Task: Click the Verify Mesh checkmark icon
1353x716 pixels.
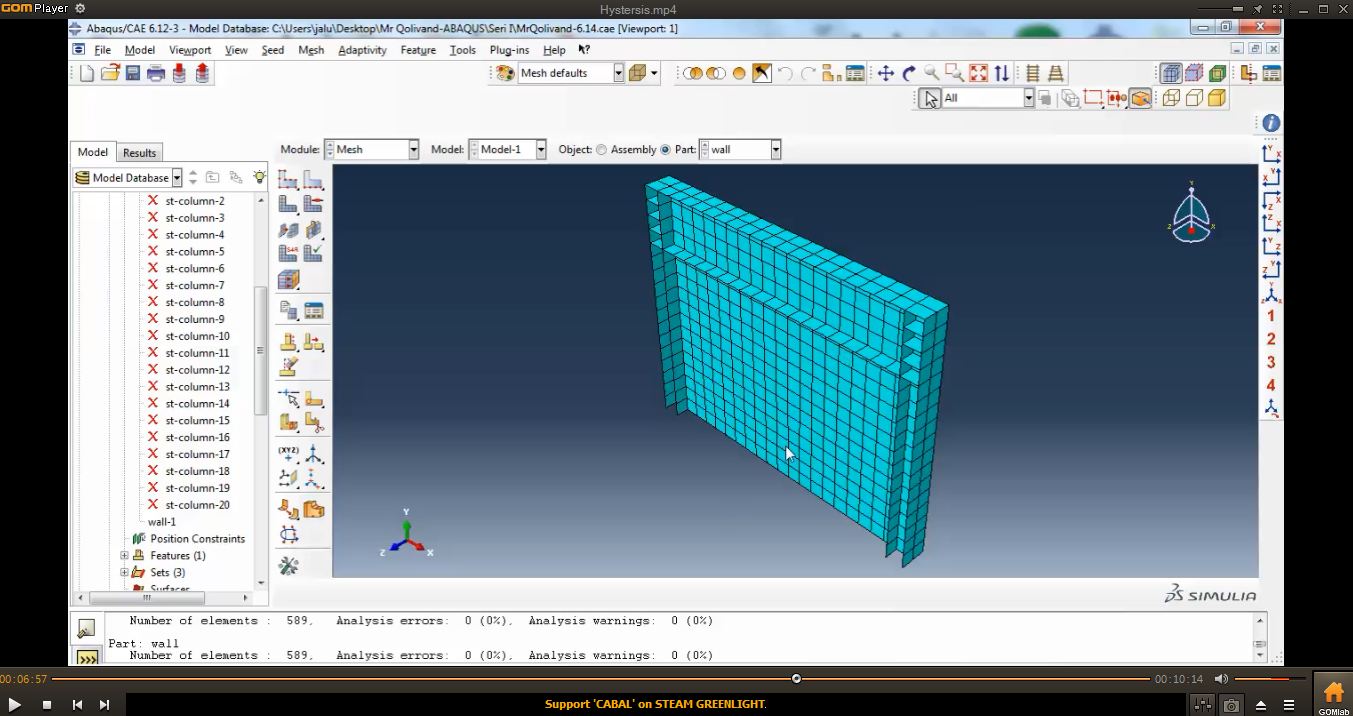Action: coord(313,254)
